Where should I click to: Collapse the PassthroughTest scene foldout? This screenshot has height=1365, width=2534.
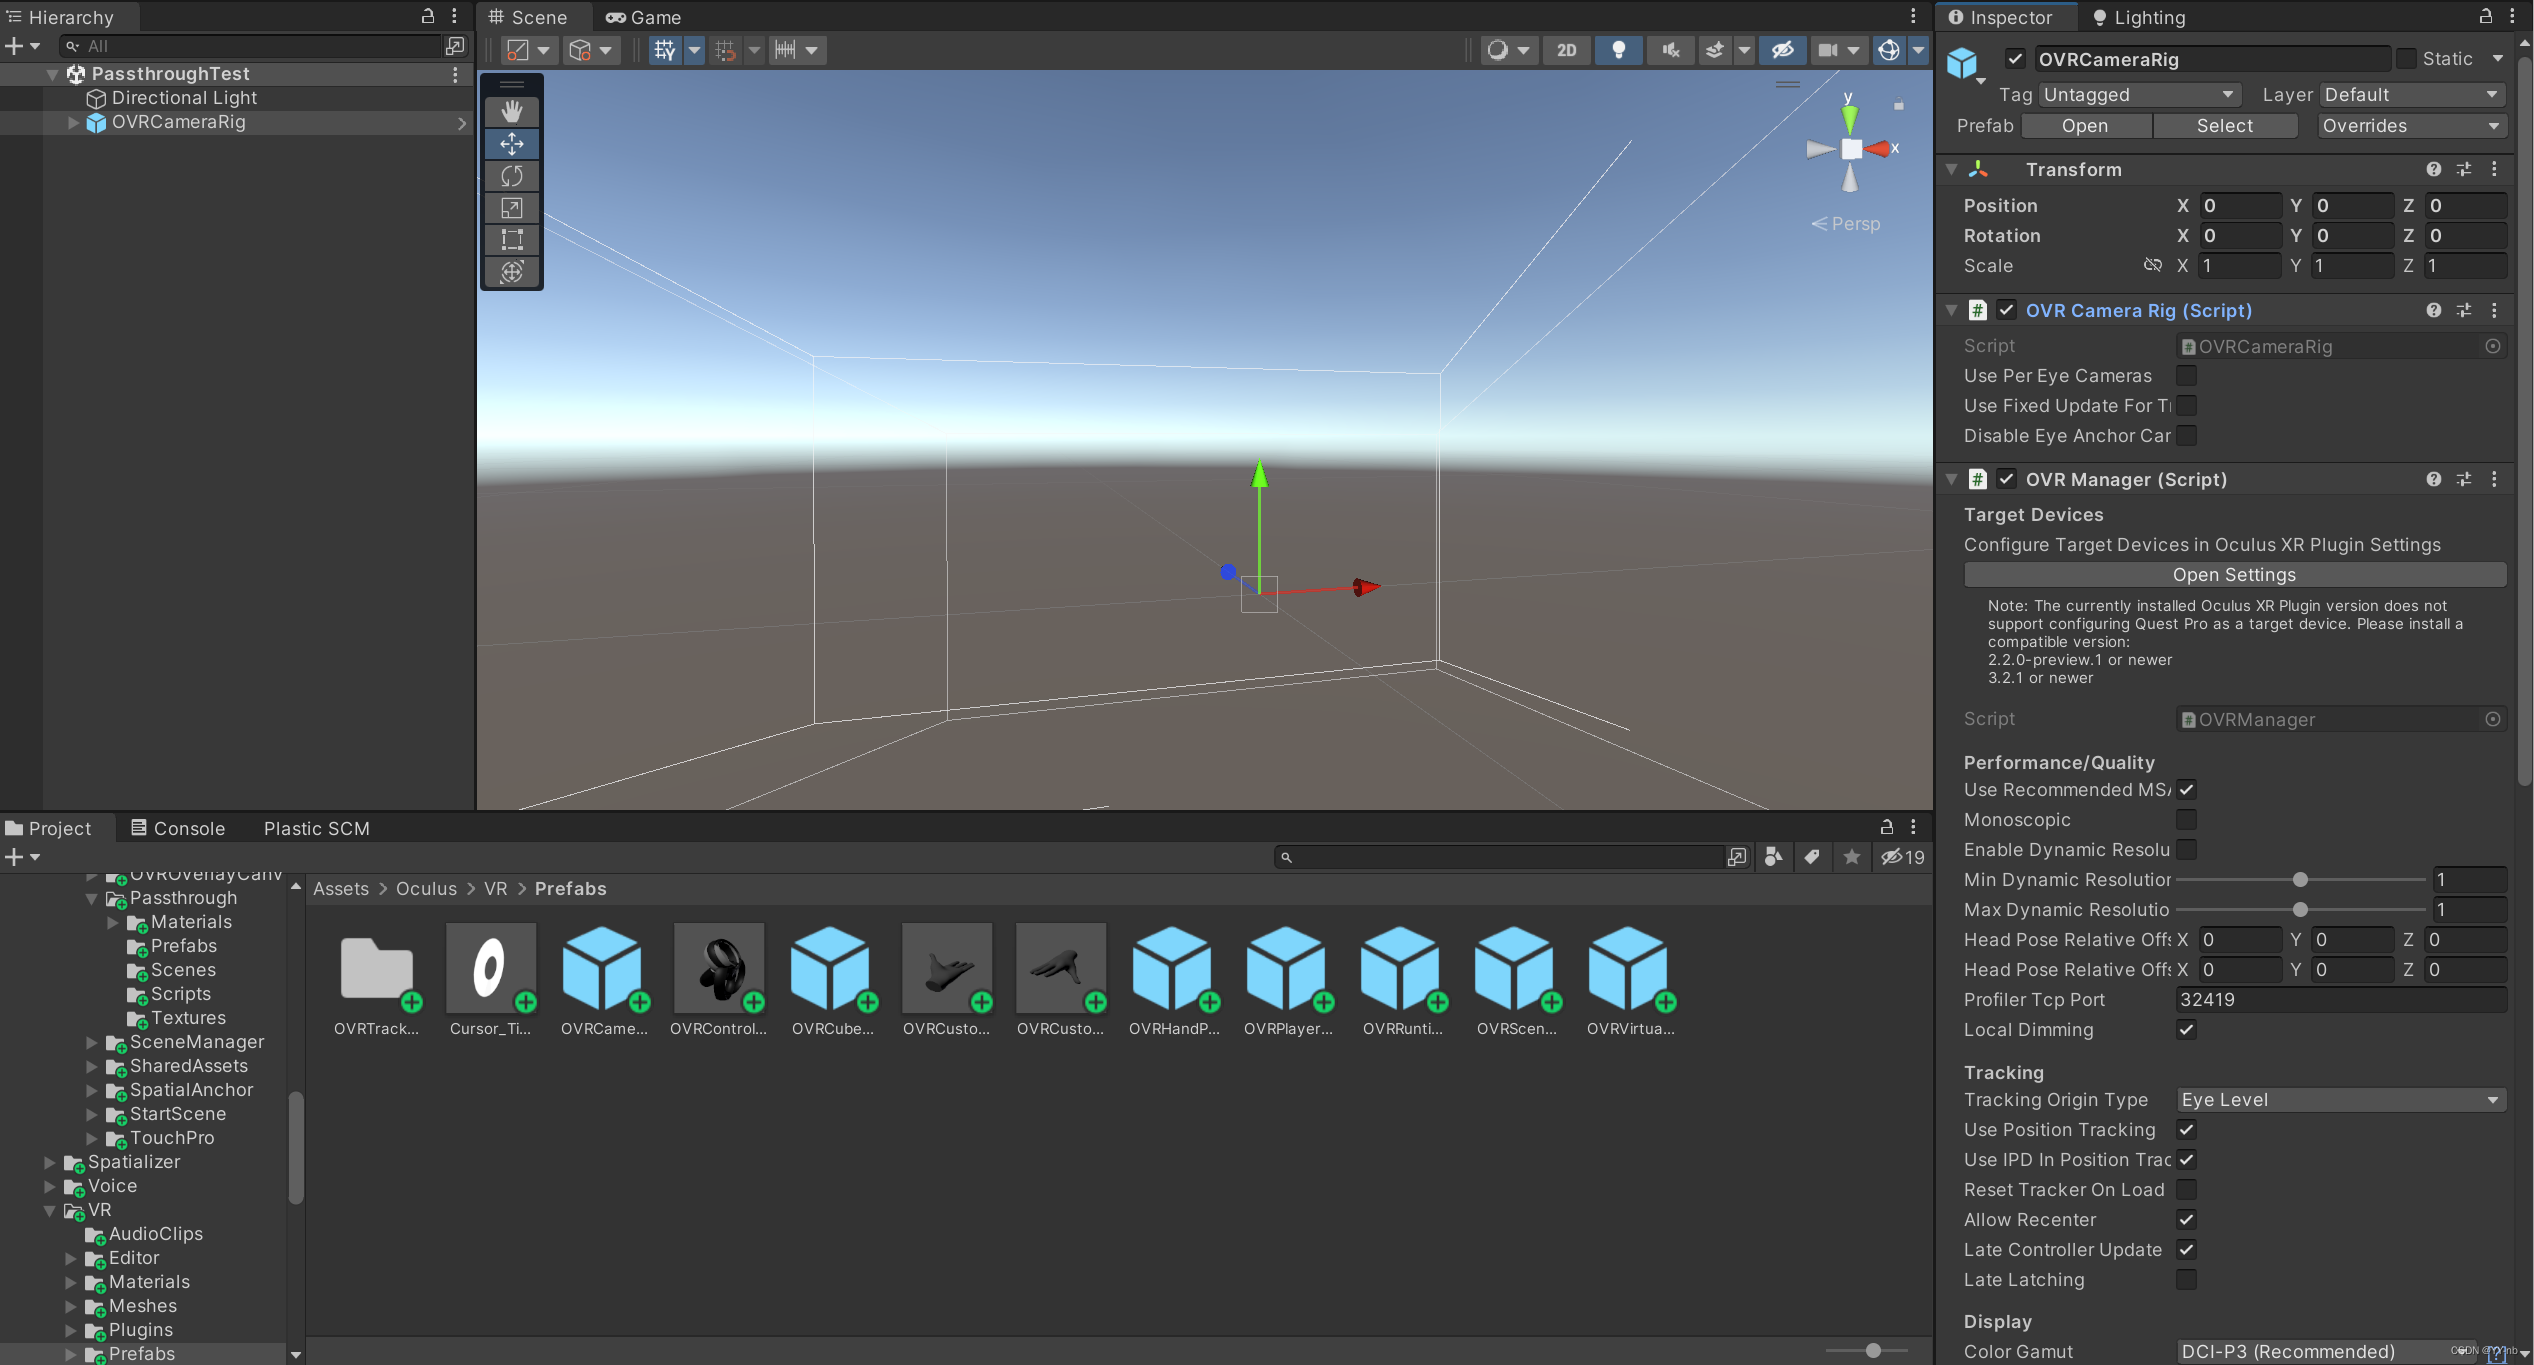52,74
